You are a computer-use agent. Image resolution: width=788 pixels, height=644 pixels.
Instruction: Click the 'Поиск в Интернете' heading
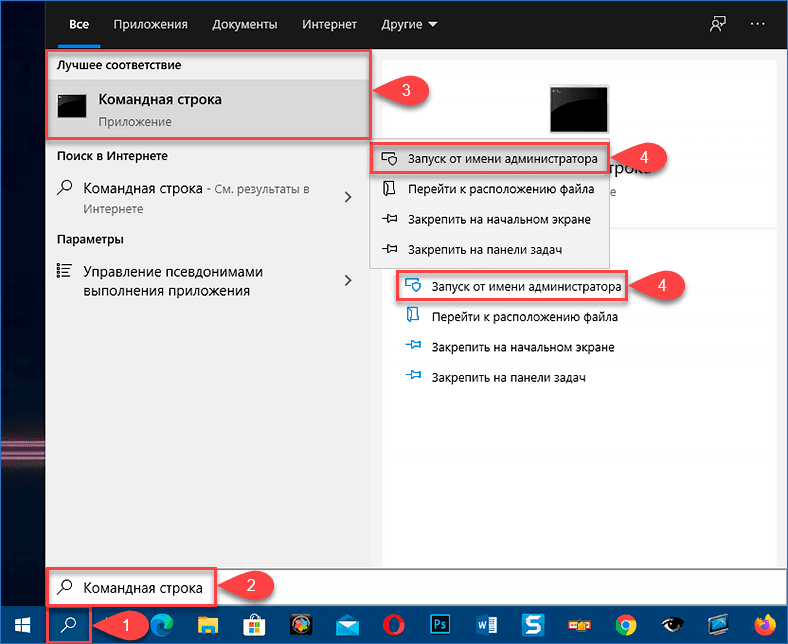(x=112, y=156)
